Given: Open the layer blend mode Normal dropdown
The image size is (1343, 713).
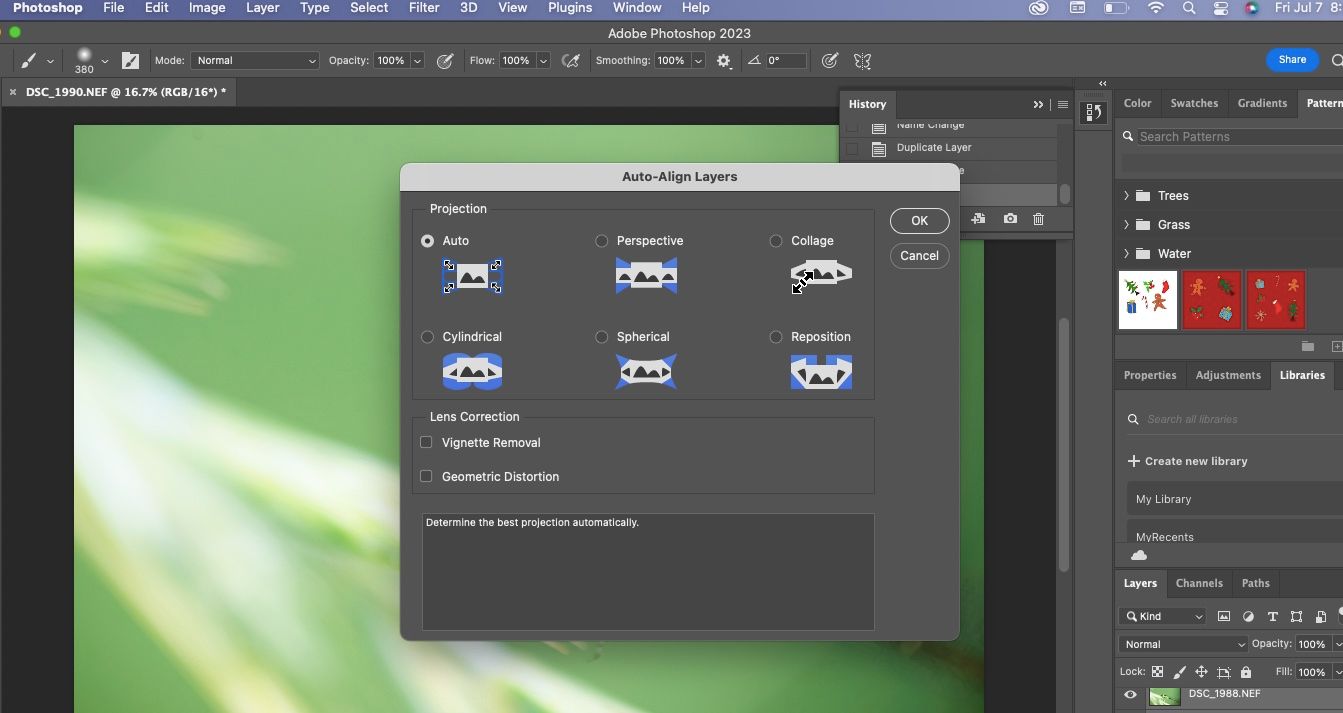Looking at the screenshot, I should (1183, 644).
